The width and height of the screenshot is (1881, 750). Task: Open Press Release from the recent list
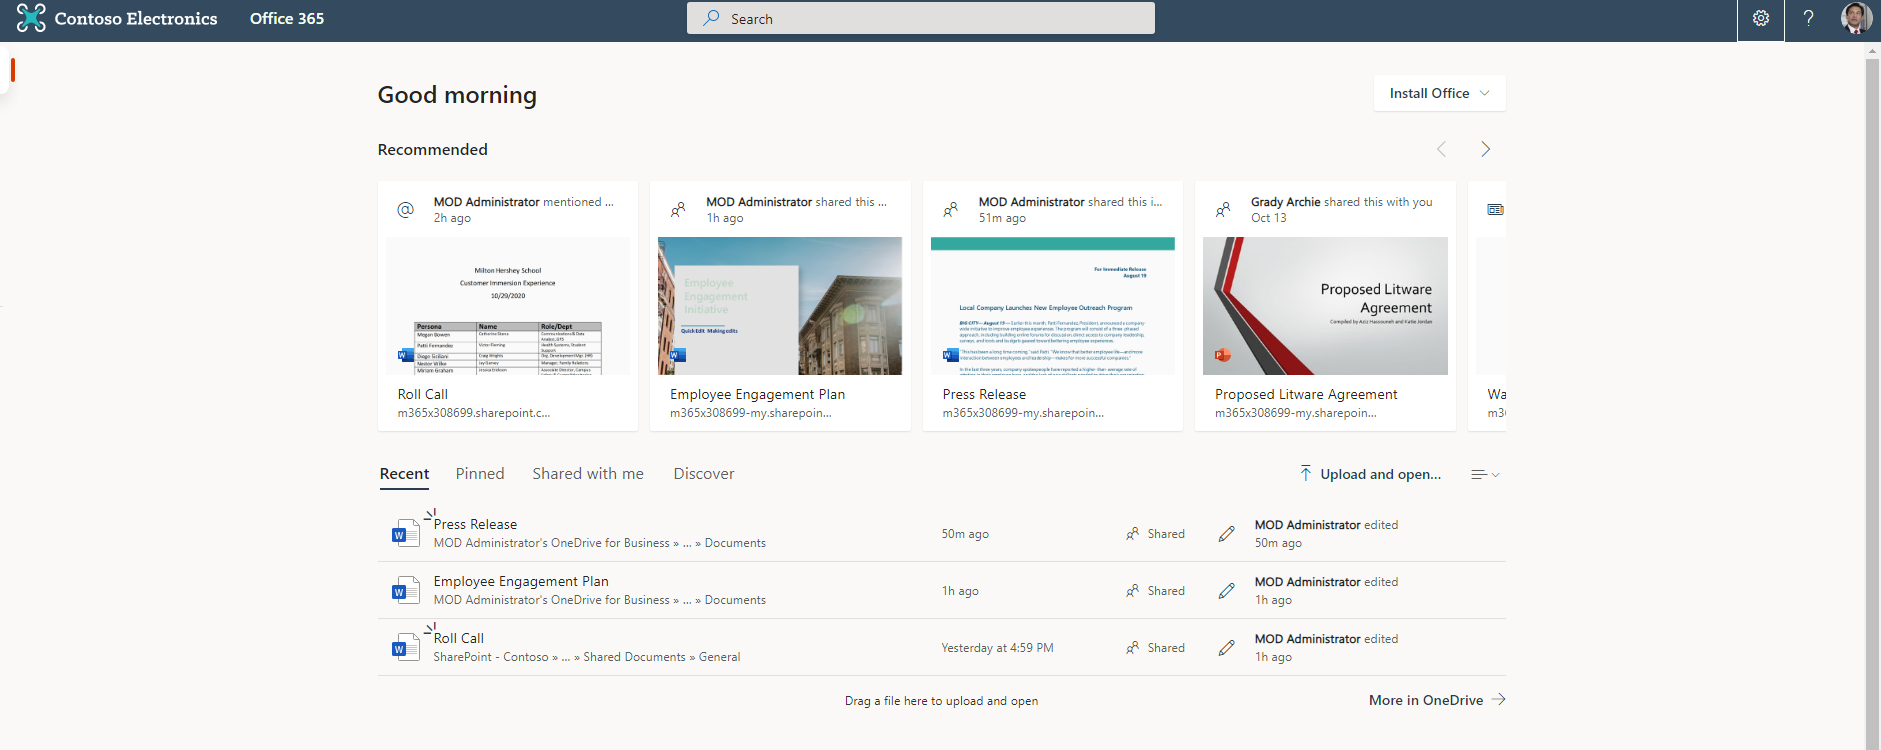click(475, 524)
